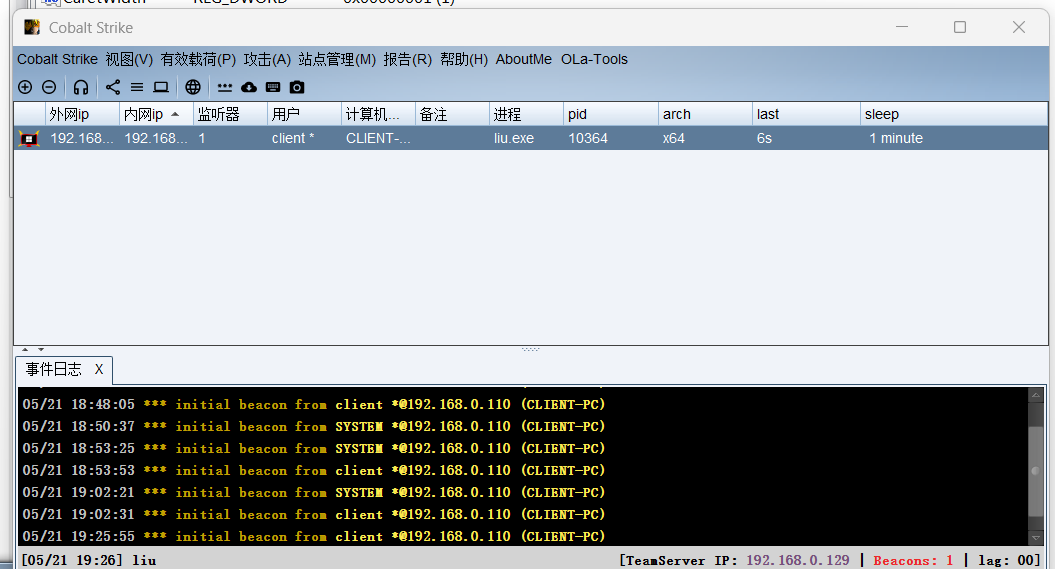Switch to pivot graph view icon
Viewport: 1055px width, 569px height.
(x=113, y=87)
